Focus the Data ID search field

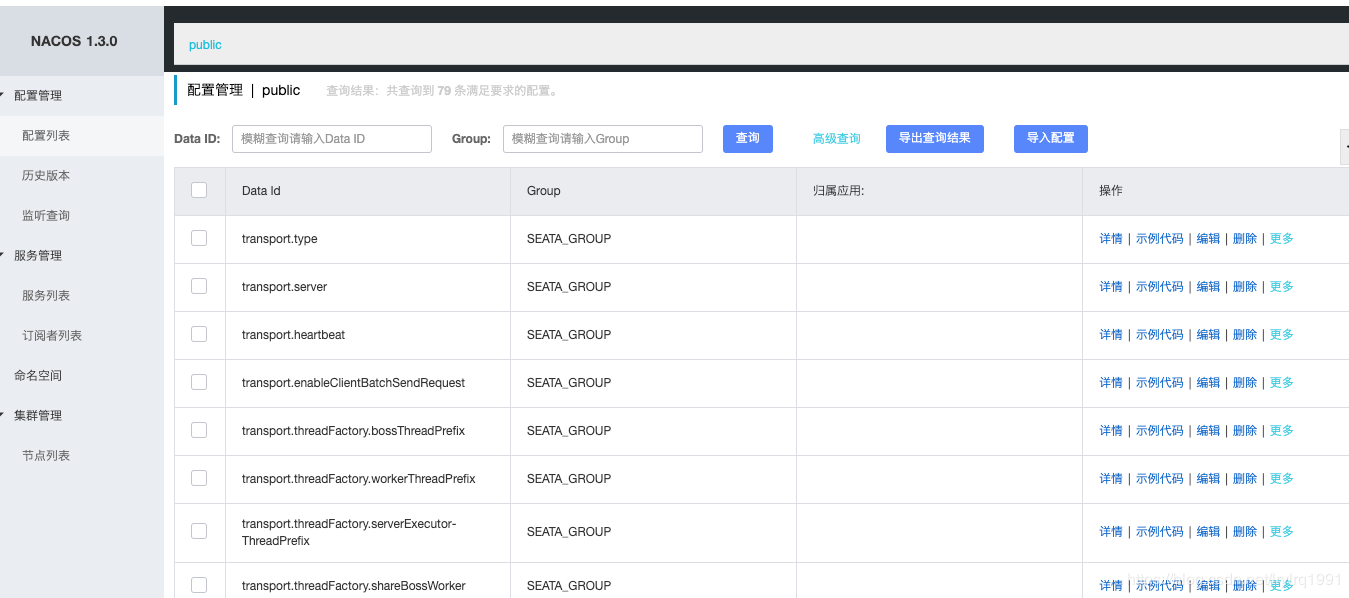(x=332, y=139)
